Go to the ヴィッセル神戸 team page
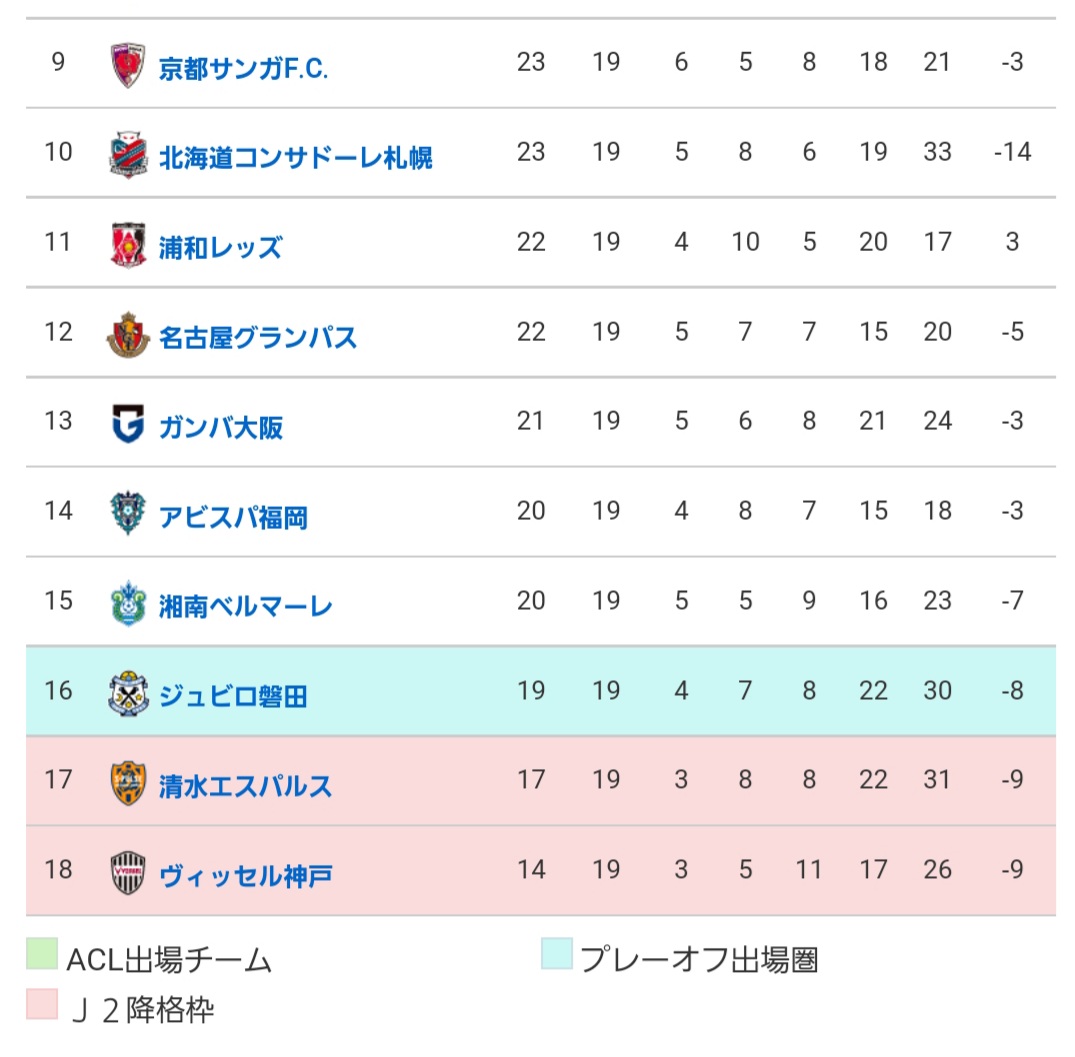 tap(246, 876)
